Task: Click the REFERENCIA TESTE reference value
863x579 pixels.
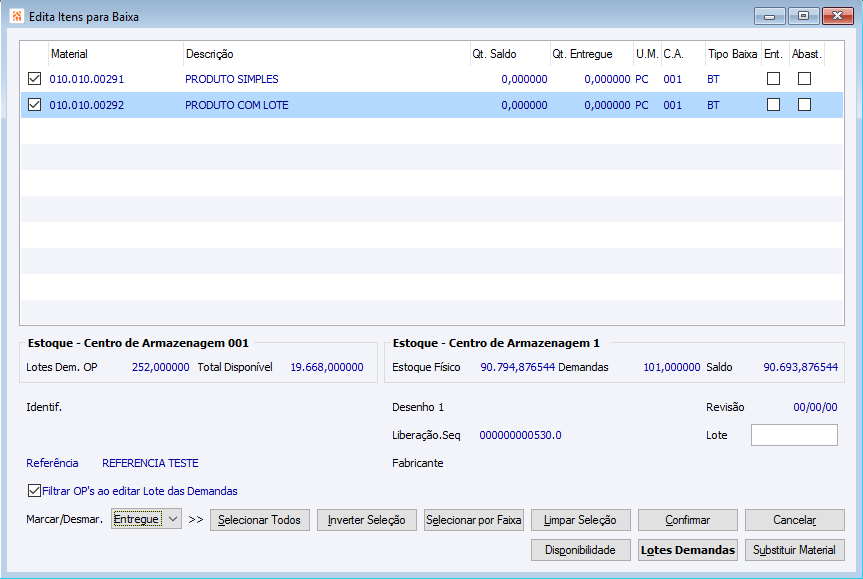Action: point(150,463)
